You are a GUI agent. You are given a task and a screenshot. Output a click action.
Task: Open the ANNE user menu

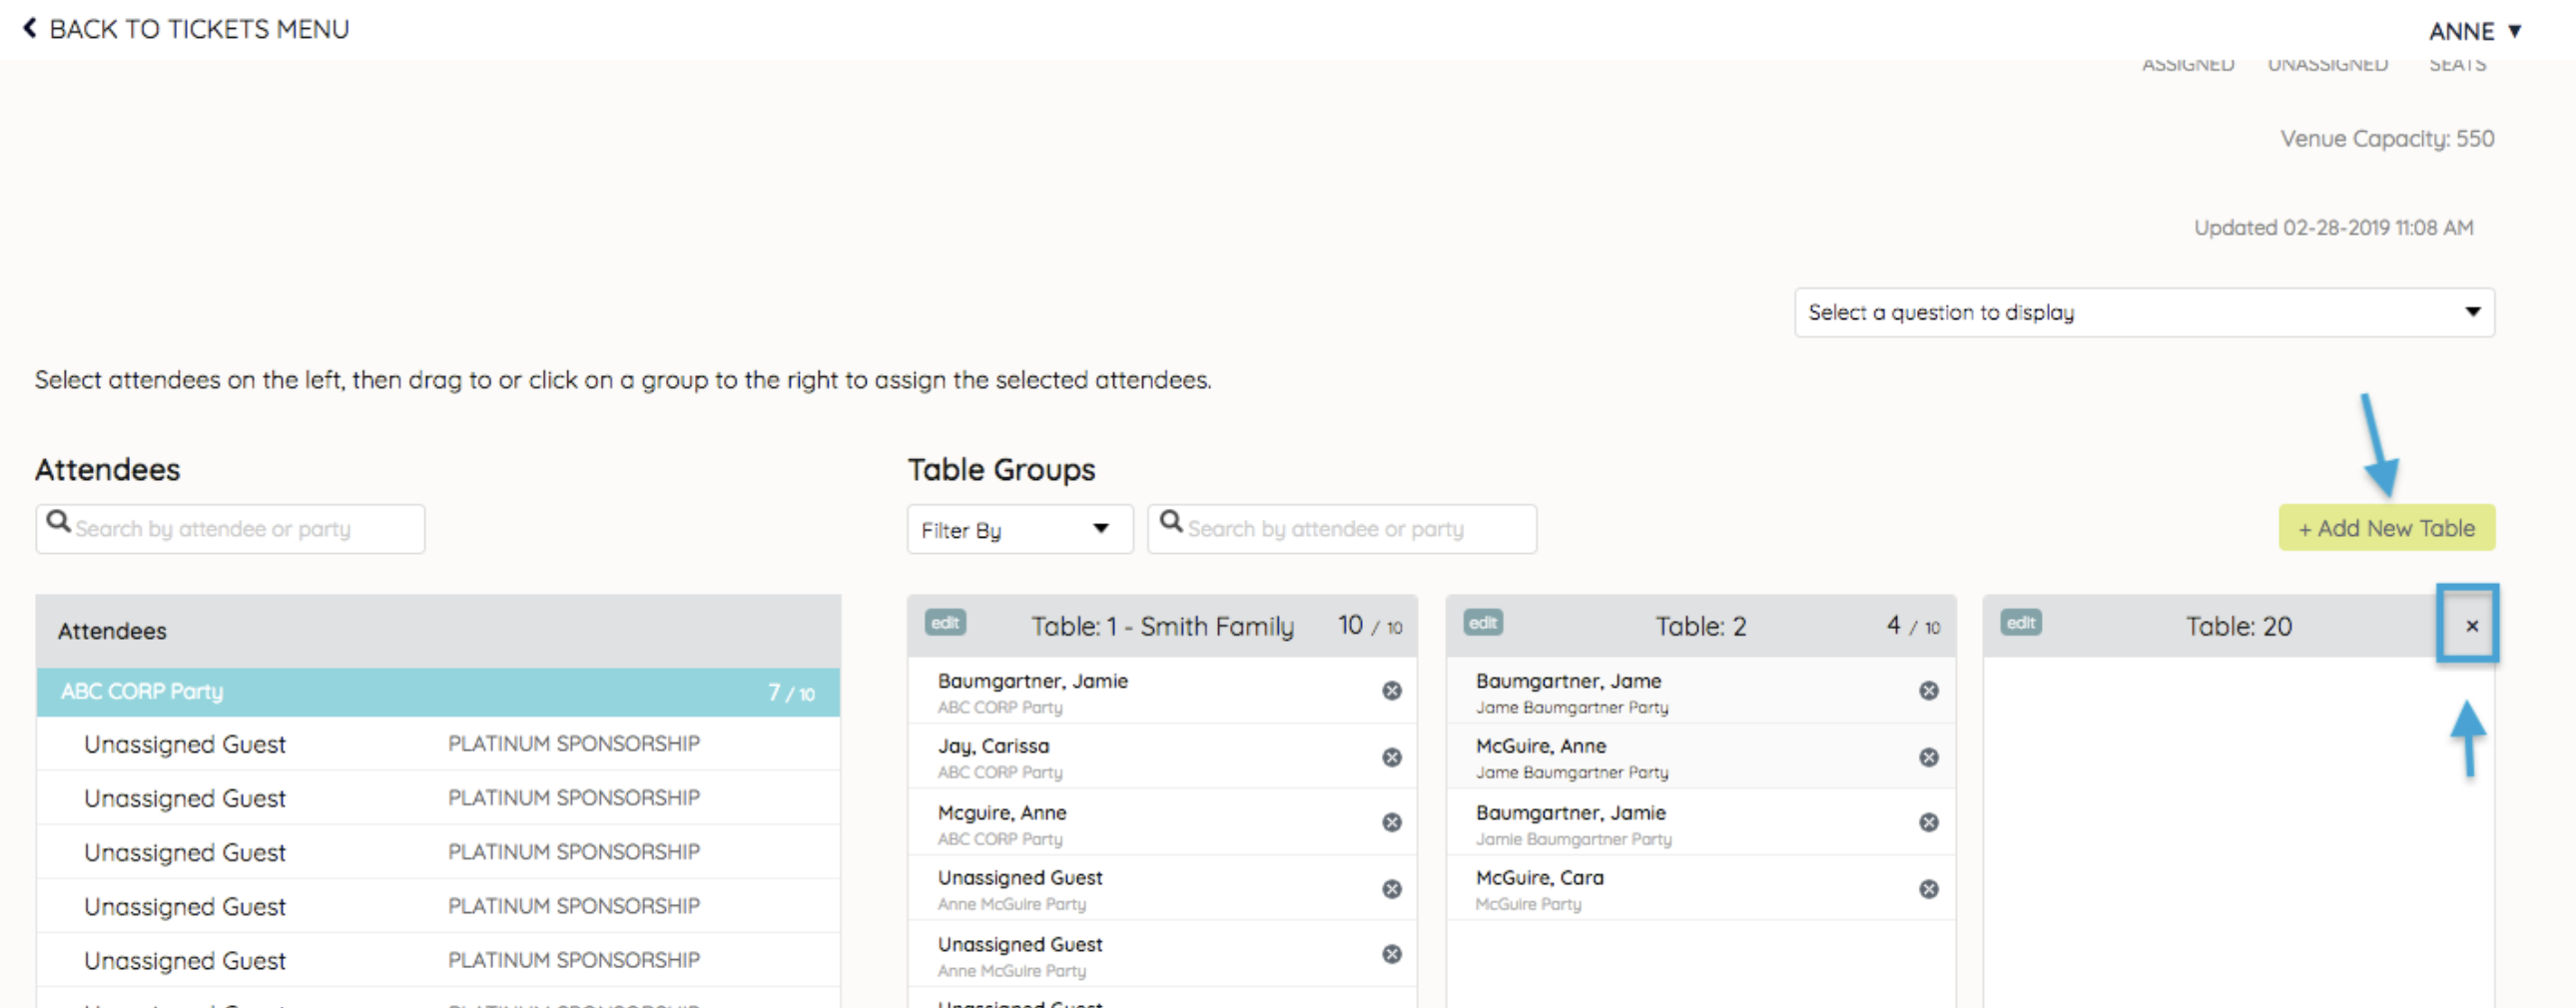click(x=2475, y=31)
